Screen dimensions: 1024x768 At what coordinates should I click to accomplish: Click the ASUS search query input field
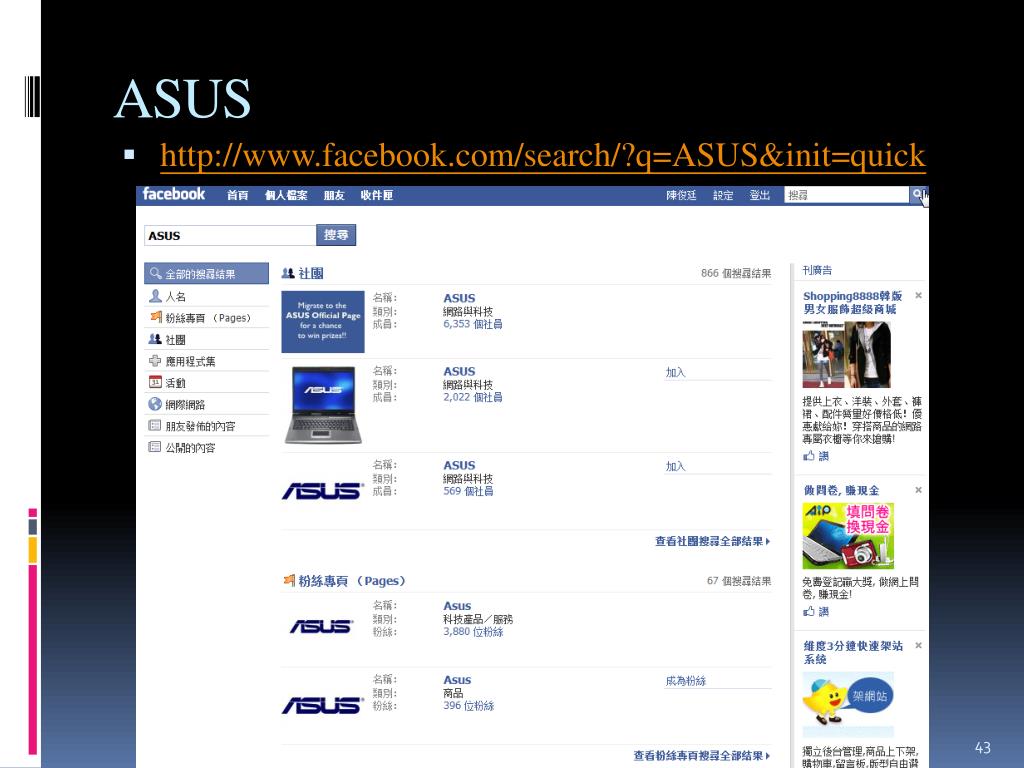pyautogui.click(x=230, y=235)
